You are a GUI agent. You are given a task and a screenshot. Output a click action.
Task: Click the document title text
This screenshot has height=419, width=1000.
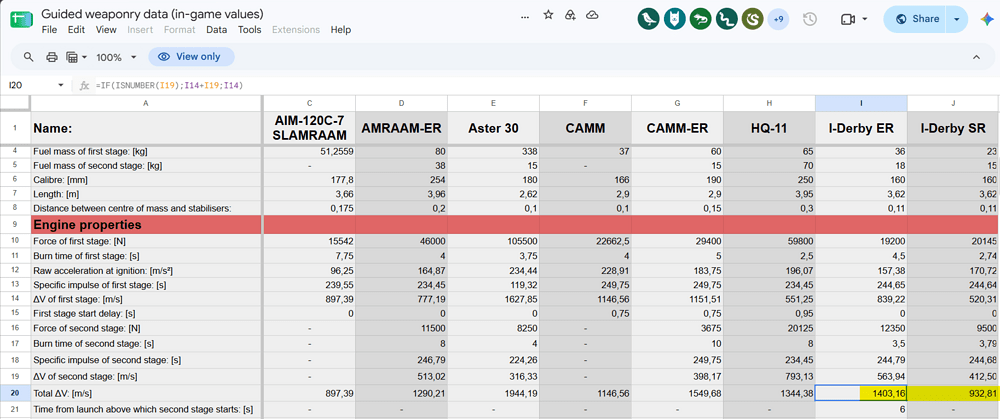pos(152,13)
